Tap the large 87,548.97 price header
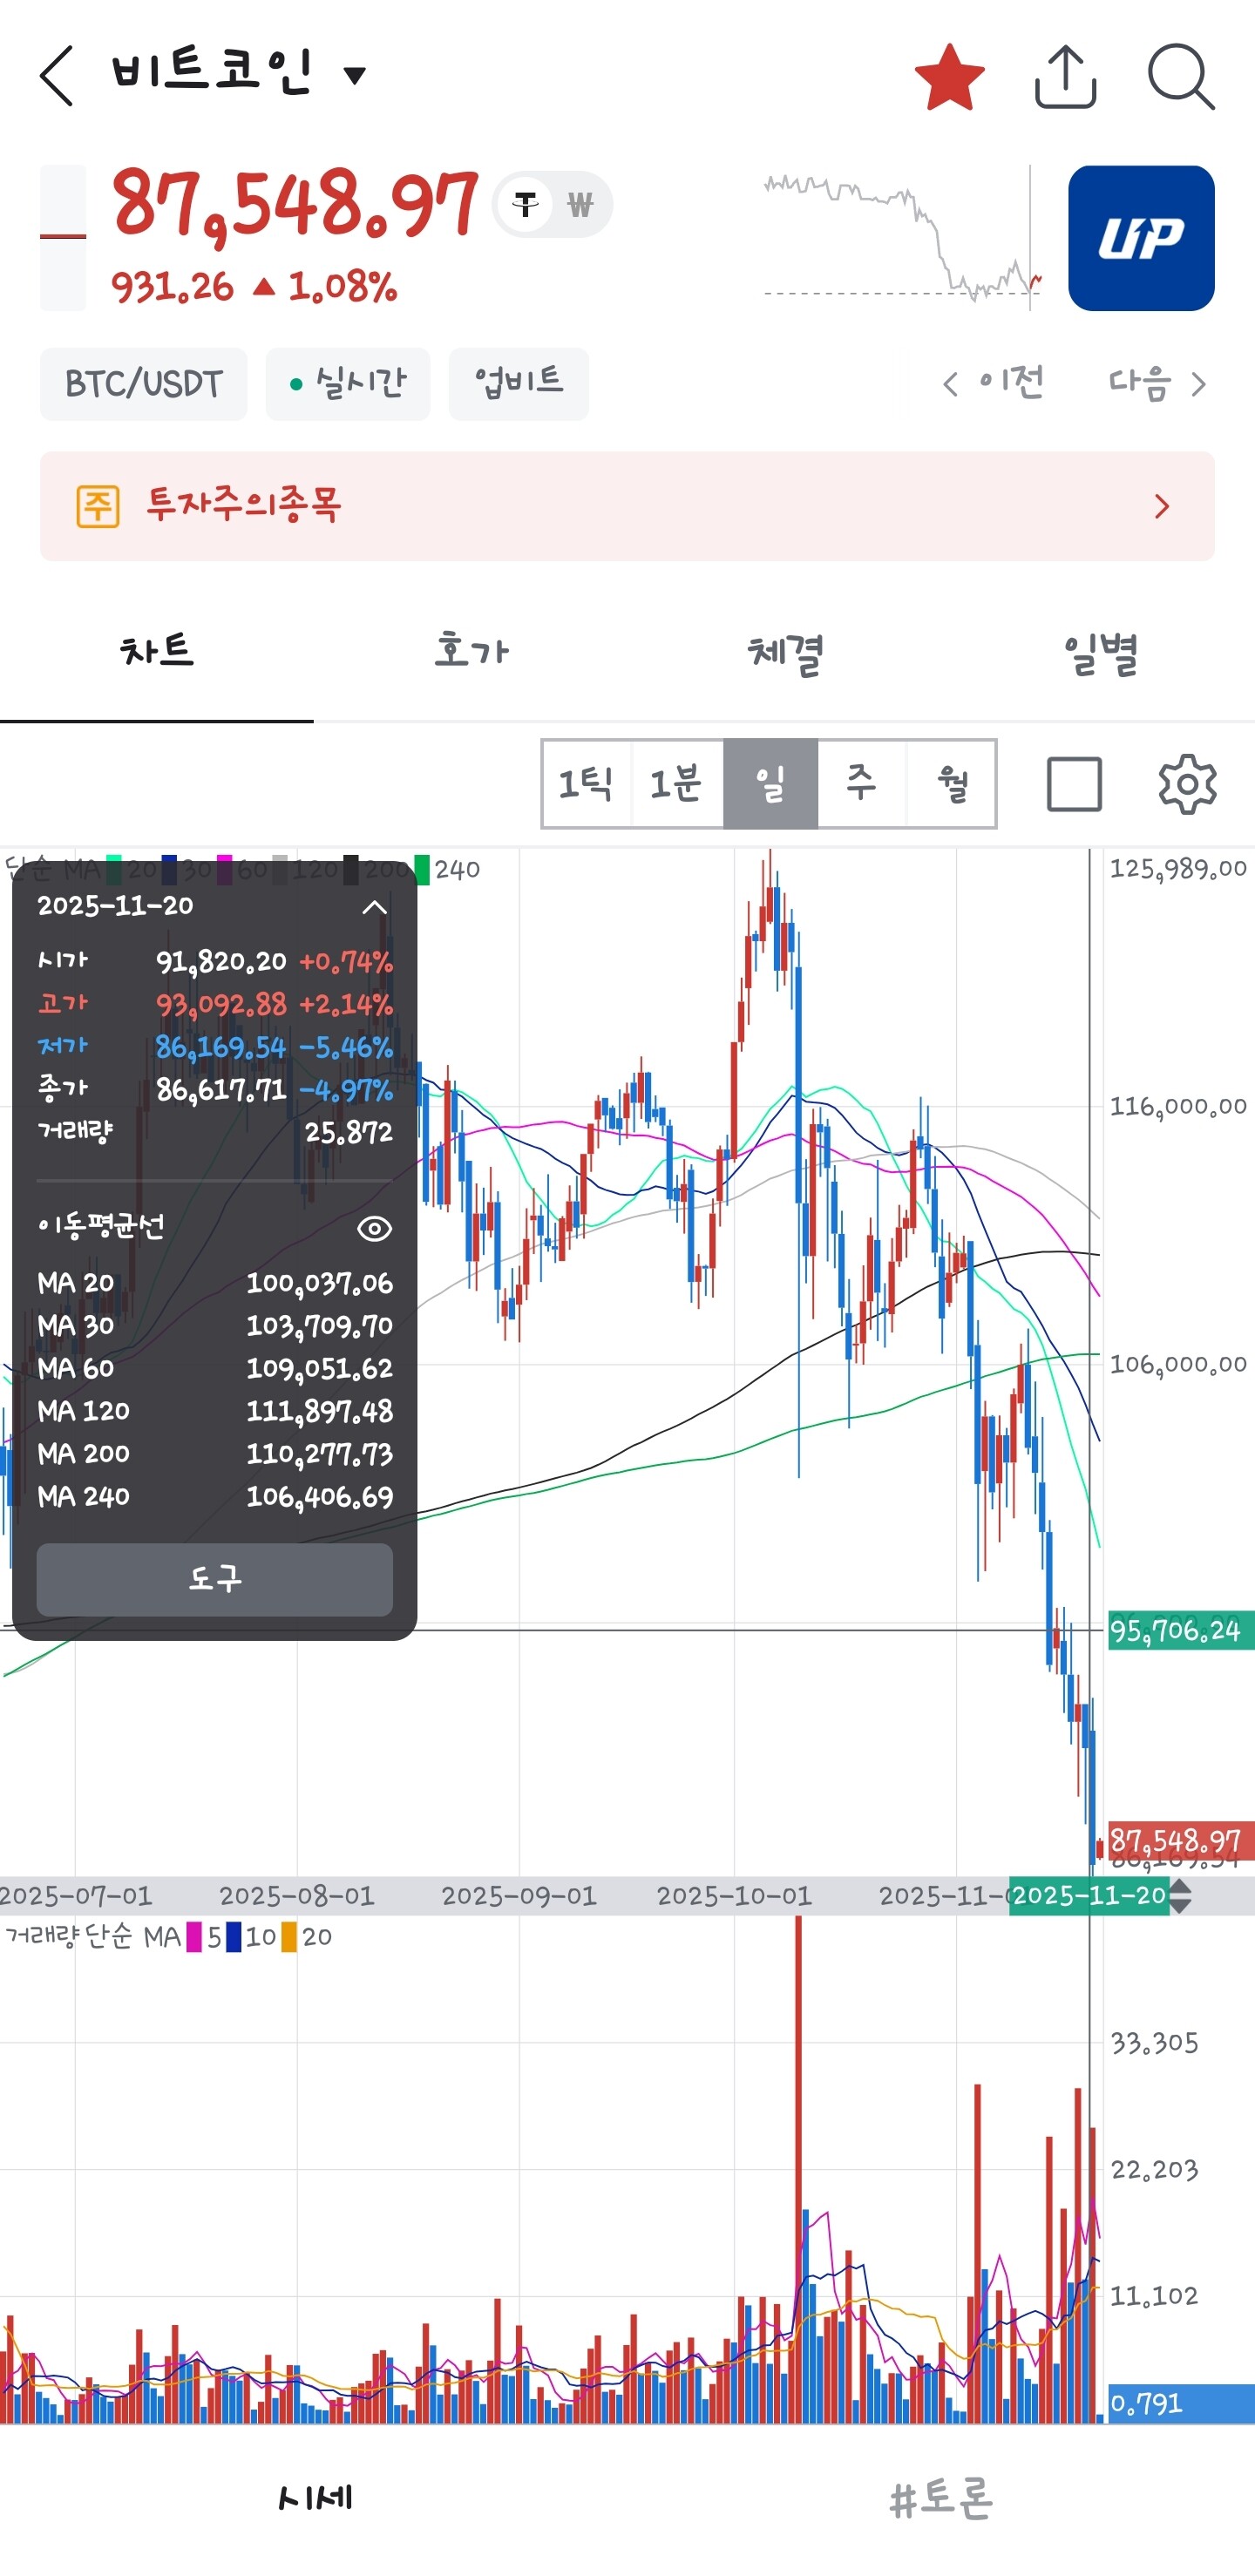Screen dimensions: 1255x2576 click(295, 205)
